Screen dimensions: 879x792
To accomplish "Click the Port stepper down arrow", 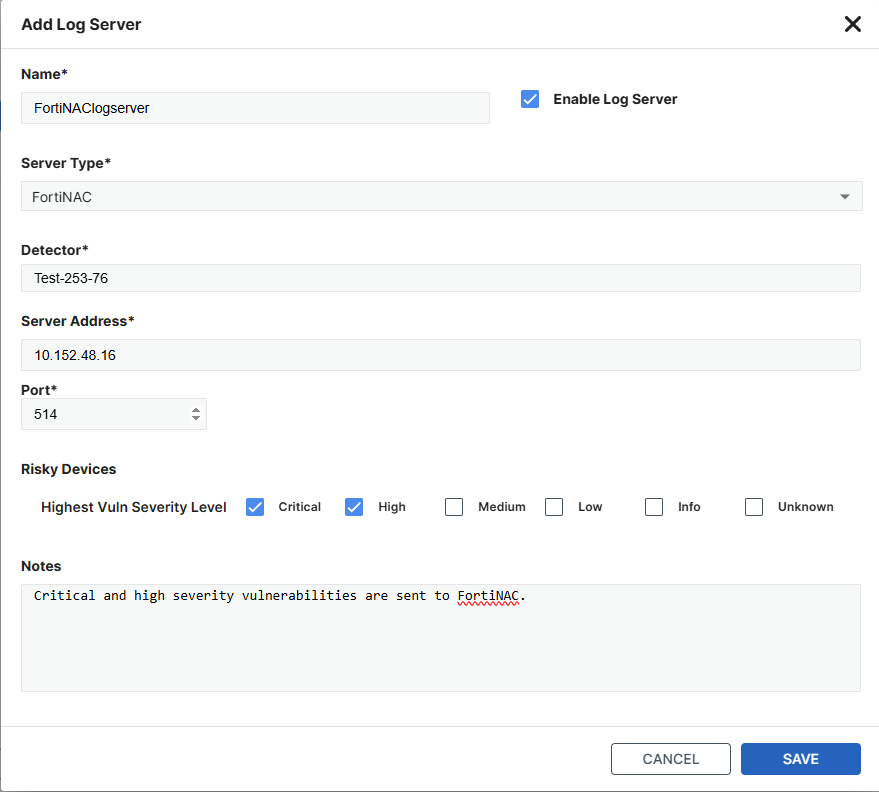I will [196, 419].
